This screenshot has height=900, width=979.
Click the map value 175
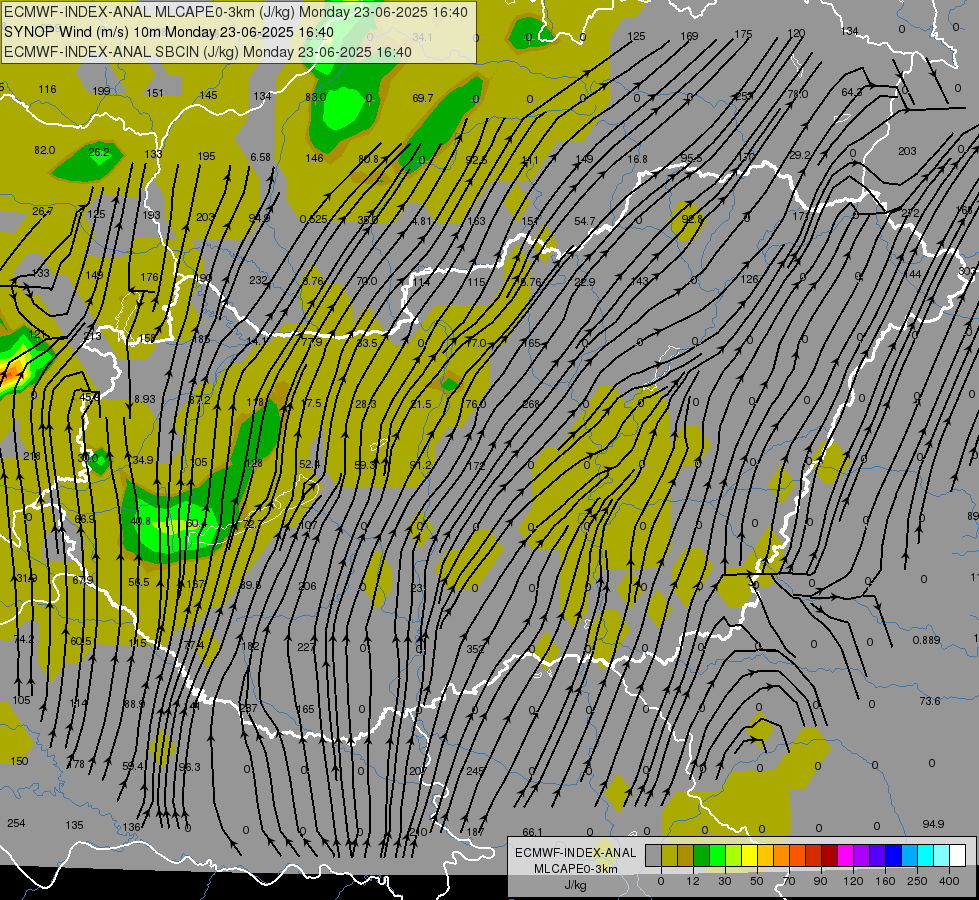pyautogui.click(x=743, y=34)
